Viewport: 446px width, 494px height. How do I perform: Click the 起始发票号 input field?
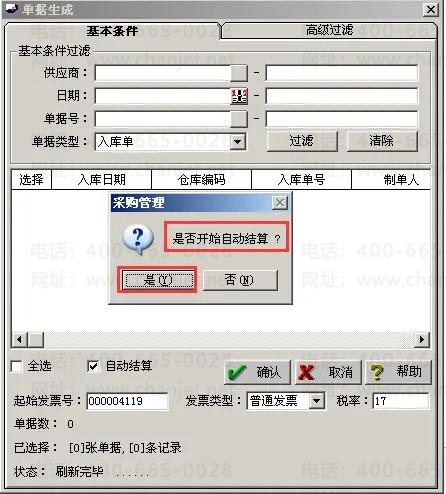pos(127,401)
